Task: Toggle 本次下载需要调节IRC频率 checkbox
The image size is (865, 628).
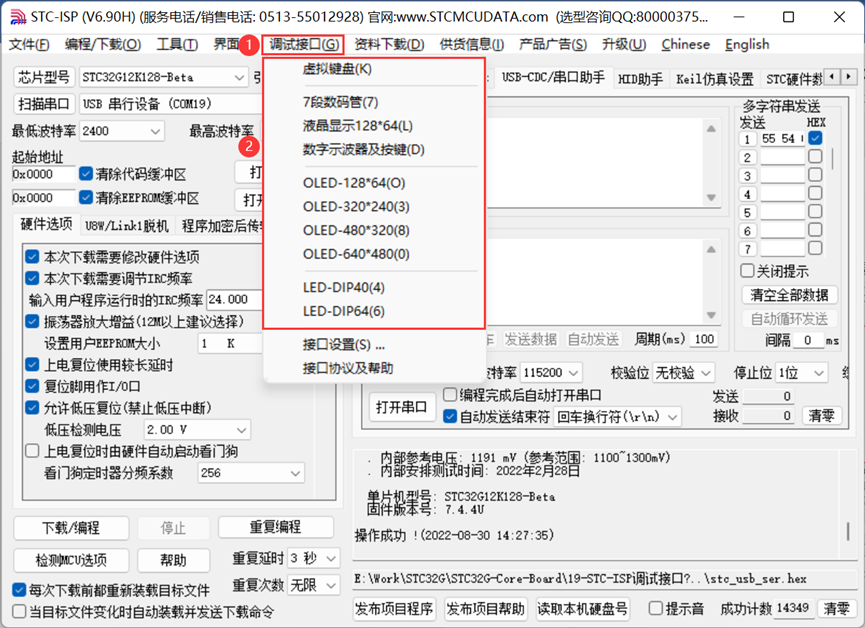Action: (33, 278)
